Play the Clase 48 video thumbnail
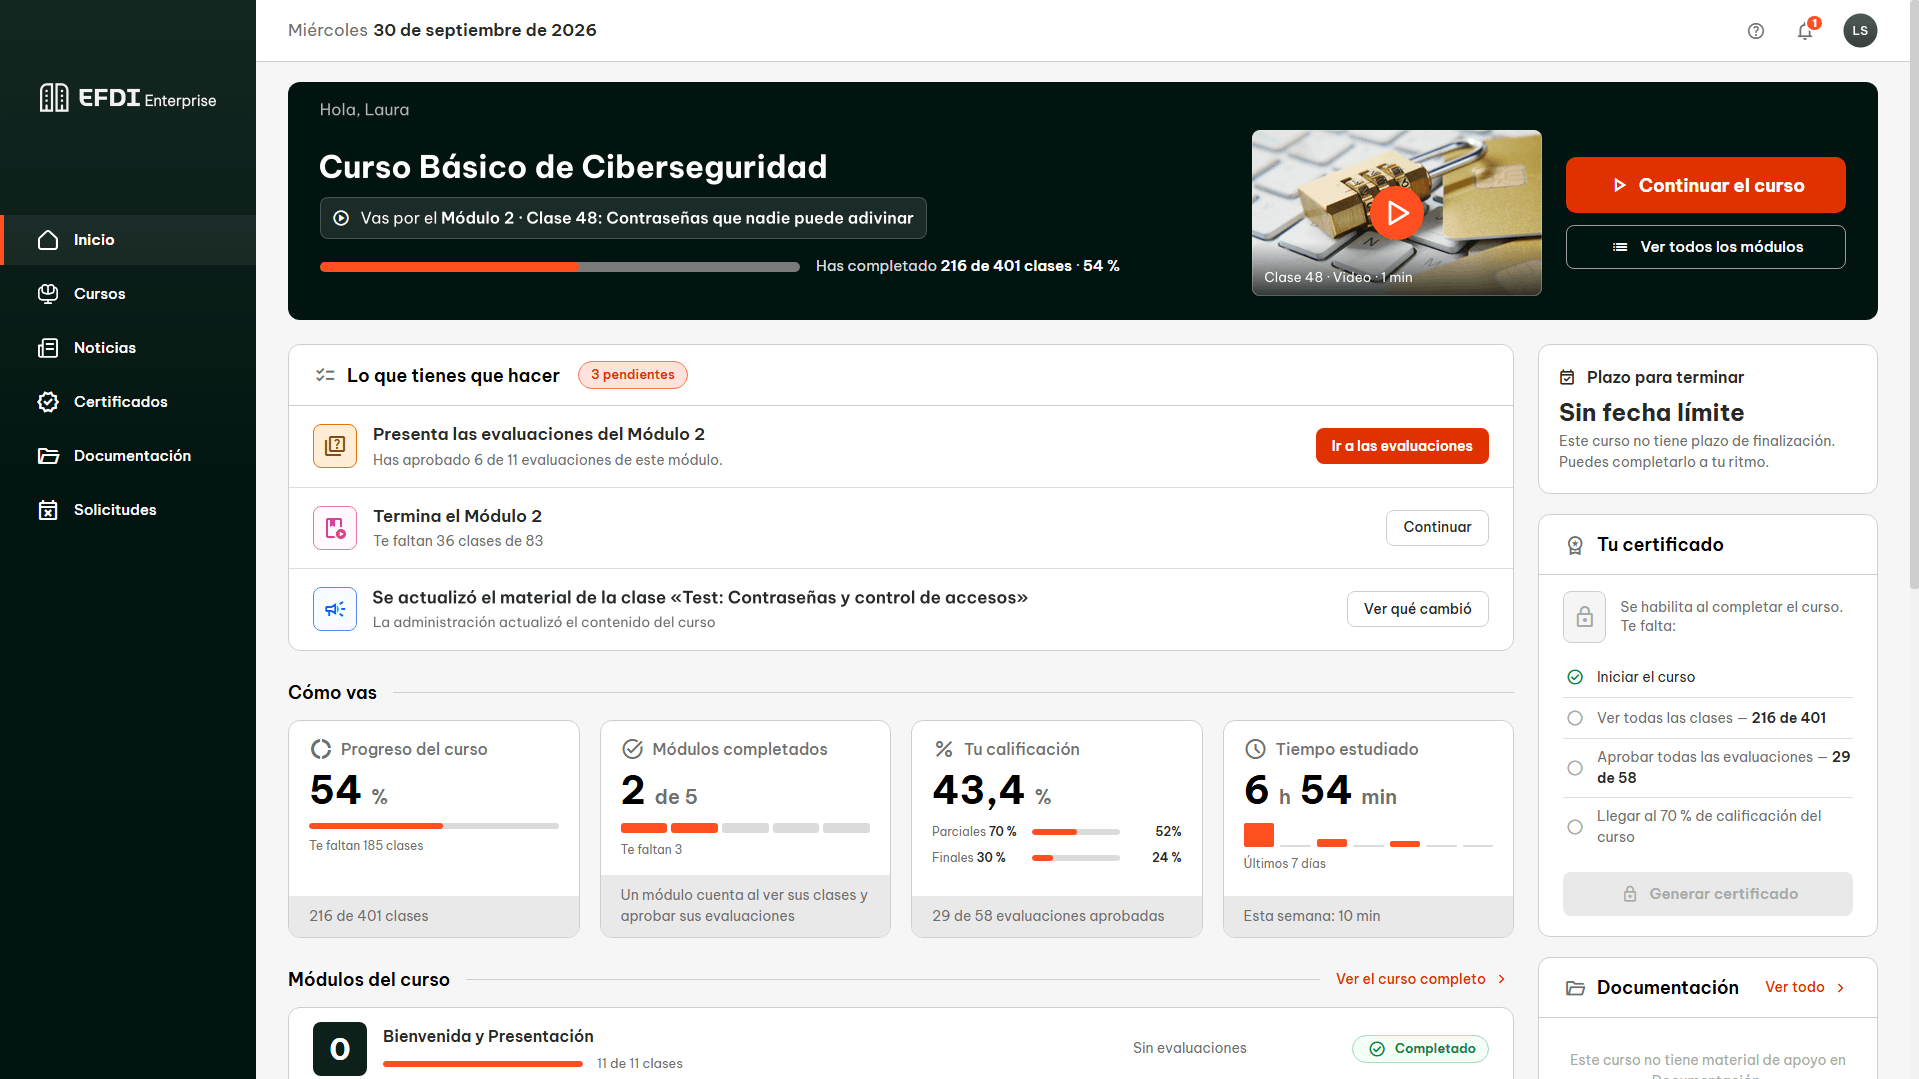Image resolution: width=1919 pixels, height=1079 pixels. pyautogui.click(x=1396, y=213)
